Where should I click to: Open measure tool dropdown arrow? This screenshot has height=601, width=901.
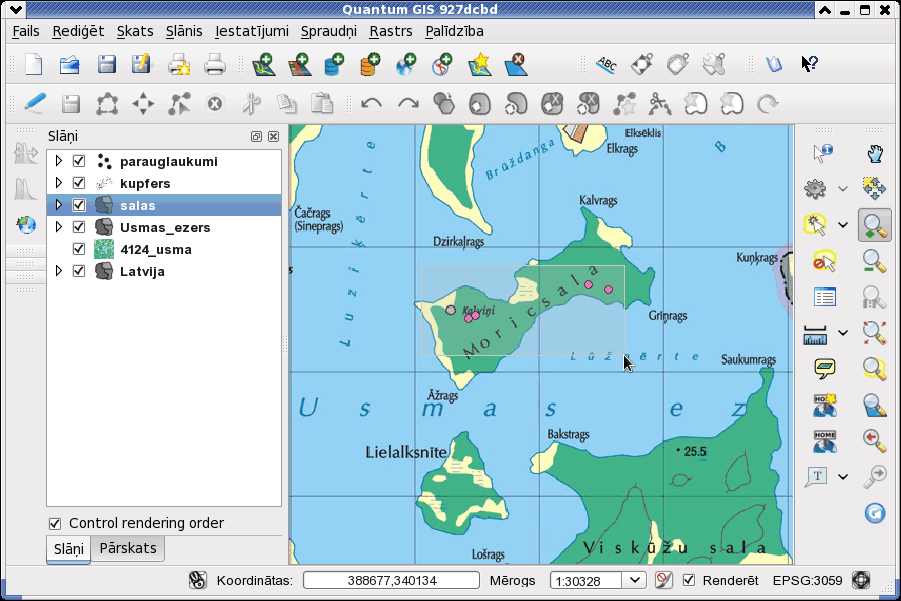pos(843,333)
